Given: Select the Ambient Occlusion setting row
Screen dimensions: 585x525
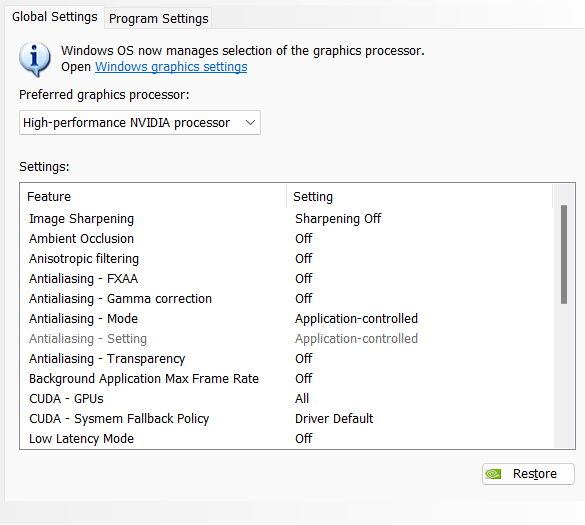Looking at the screenshot, I should 287,239.
